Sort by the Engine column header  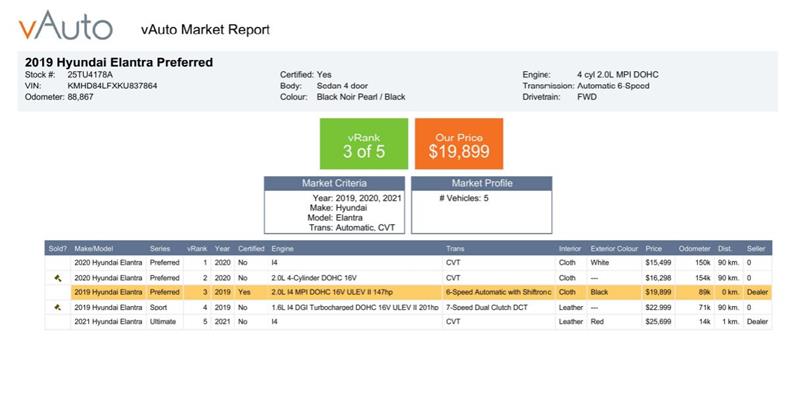(x=282, y=248)
